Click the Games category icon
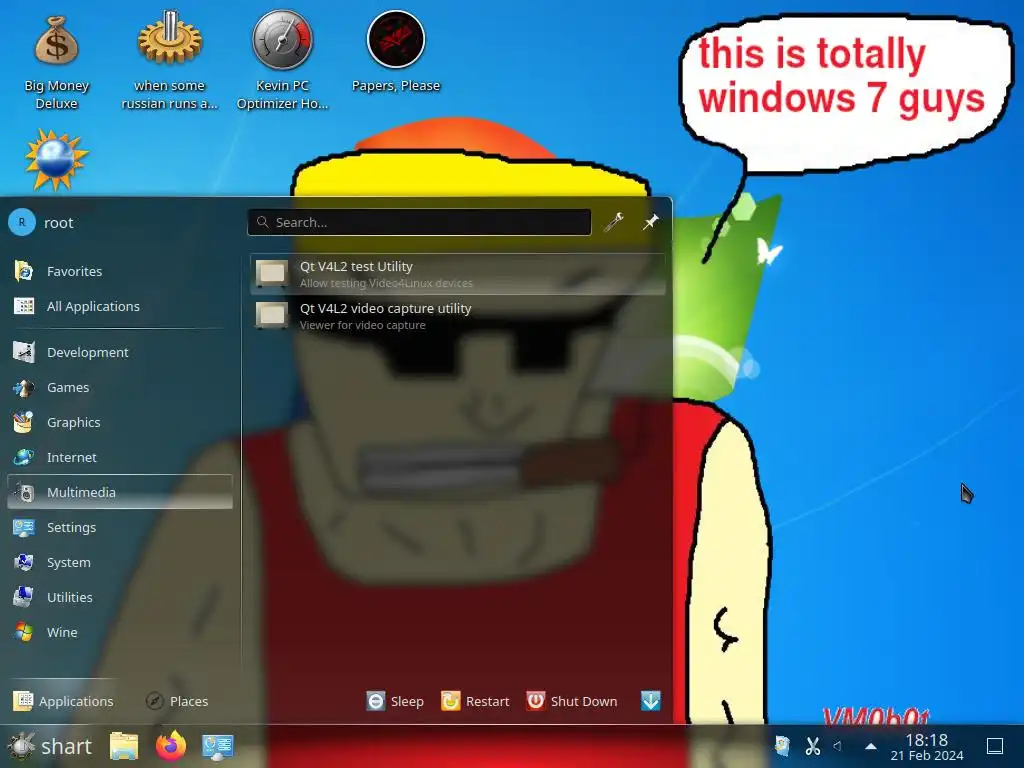 coord(24,387)
